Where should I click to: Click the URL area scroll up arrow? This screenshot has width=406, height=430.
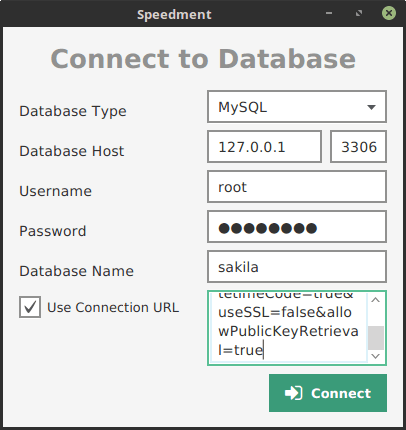(x=376, y=300)
